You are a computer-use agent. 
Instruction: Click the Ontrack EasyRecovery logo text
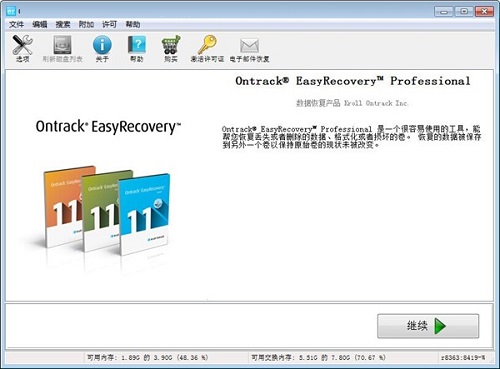[x=108, y=127]
